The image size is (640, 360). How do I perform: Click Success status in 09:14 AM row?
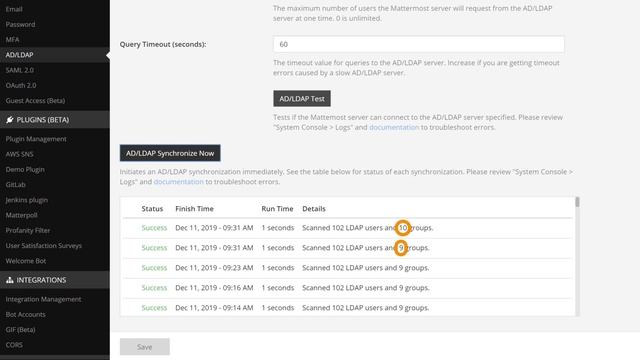pyautogui.click(x=154, y=308)
